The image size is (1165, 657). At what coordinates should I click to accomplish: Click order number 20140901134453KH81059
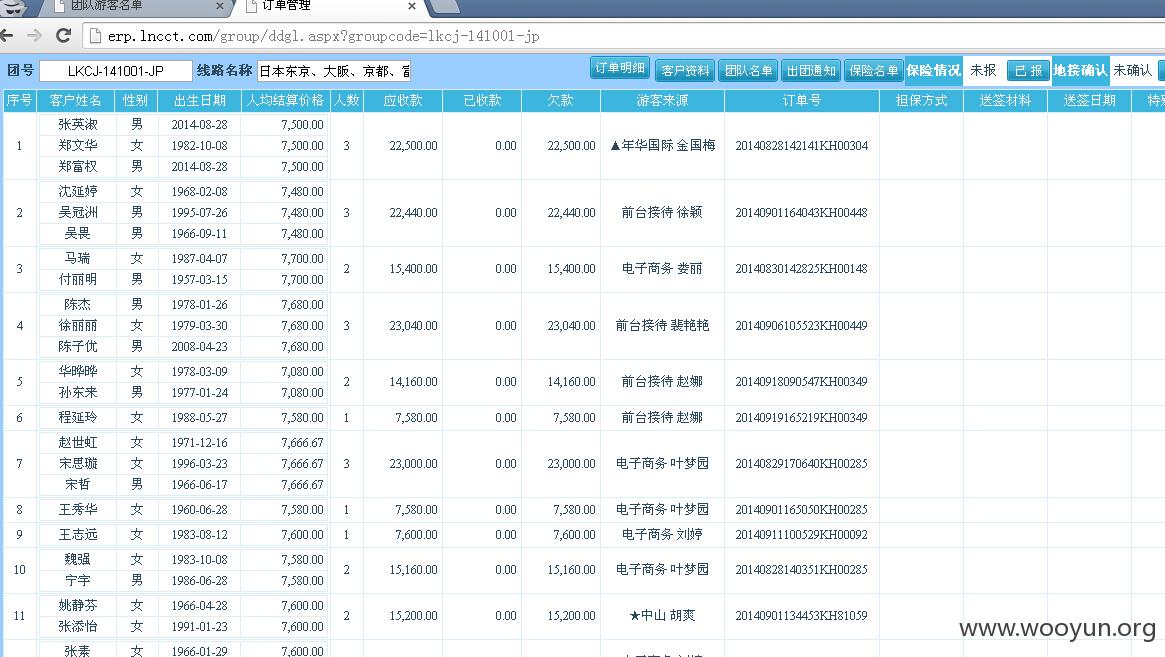coord(801,616)
